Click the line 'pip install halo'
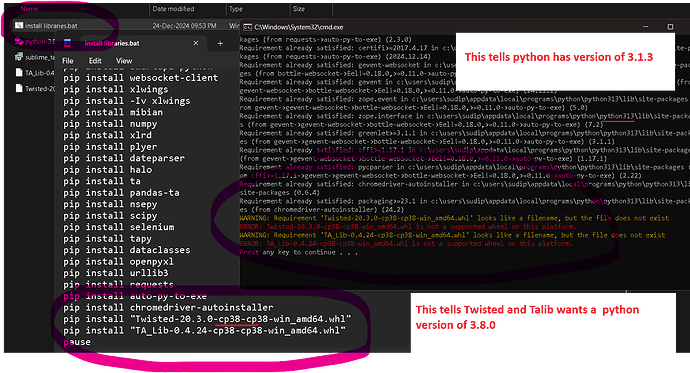Screen dimensions: 690x373 coord(107,169)
